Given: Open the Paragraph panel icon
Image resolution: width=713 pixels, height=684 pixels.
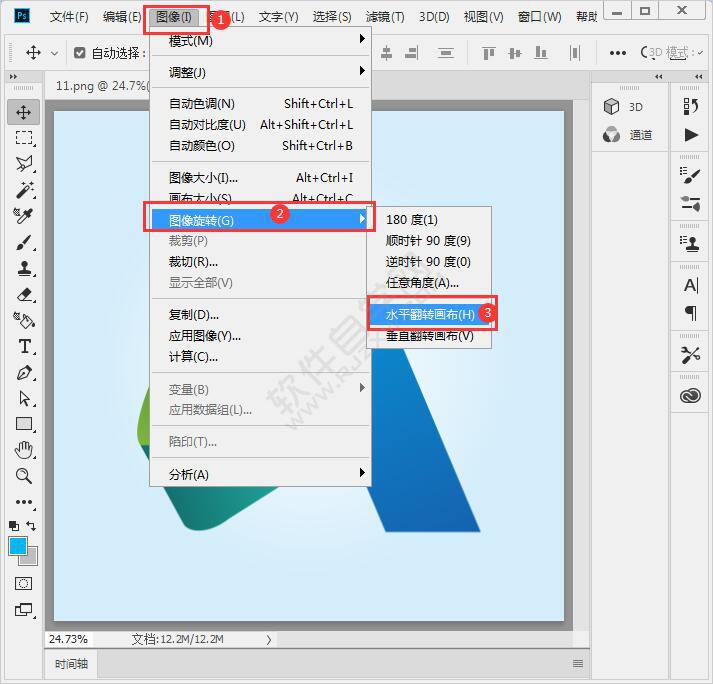Looking at the screenshot, I should [691, 313].
